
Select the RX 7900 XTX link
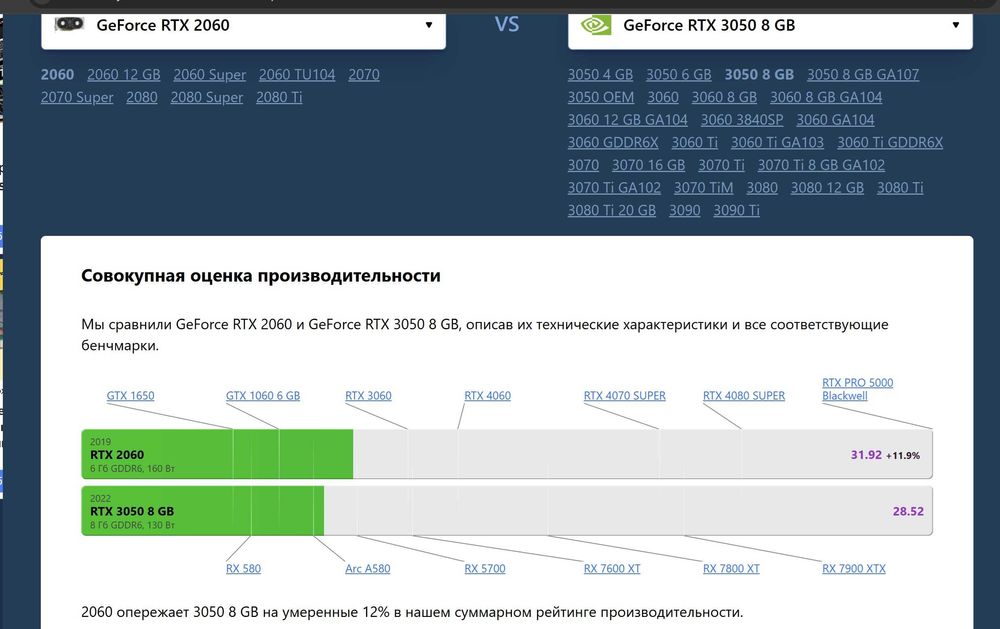pos(853,569)
